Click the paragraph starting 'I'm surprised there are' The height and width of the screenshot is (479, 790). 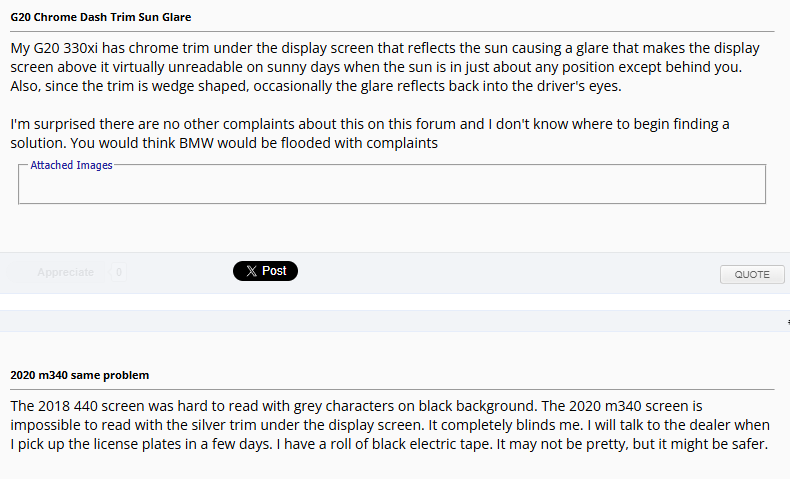(370, 133)
